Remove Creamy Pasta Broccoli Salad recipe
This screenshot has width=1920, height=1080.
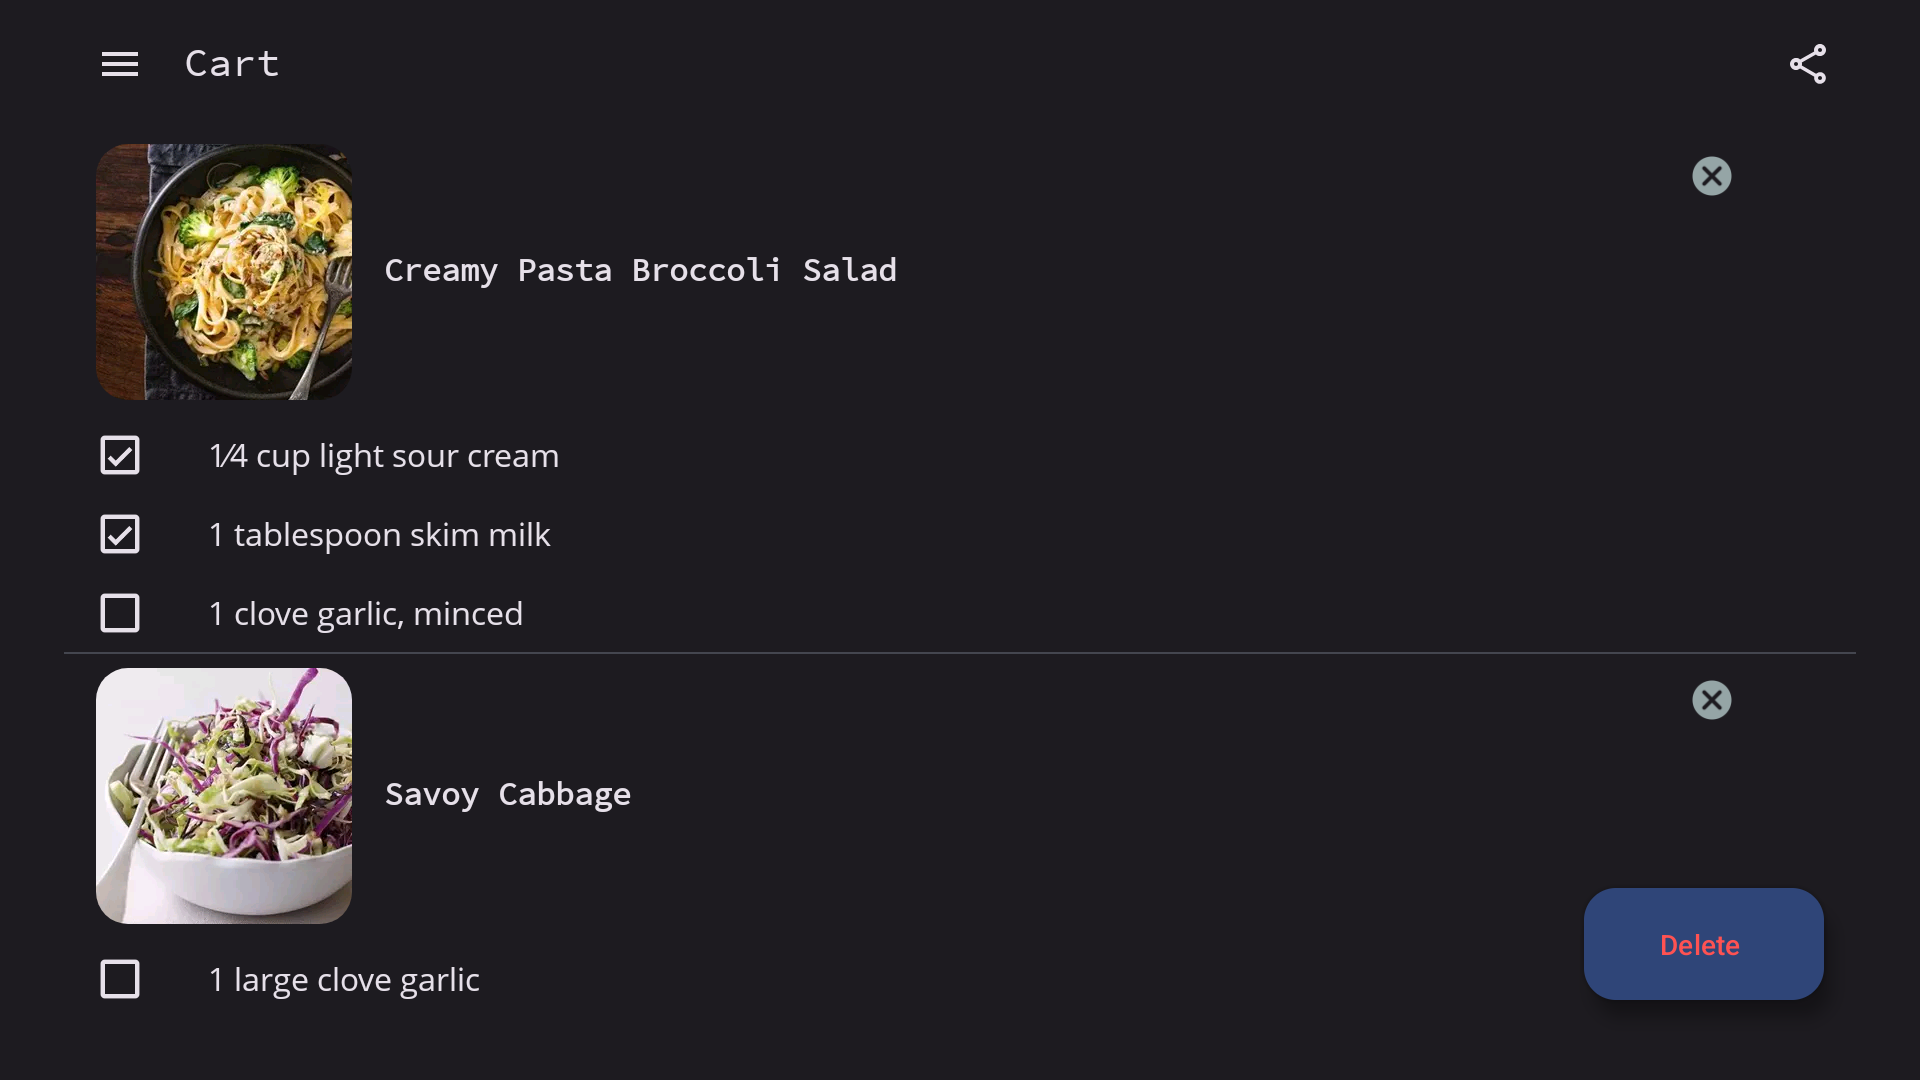1711,176
